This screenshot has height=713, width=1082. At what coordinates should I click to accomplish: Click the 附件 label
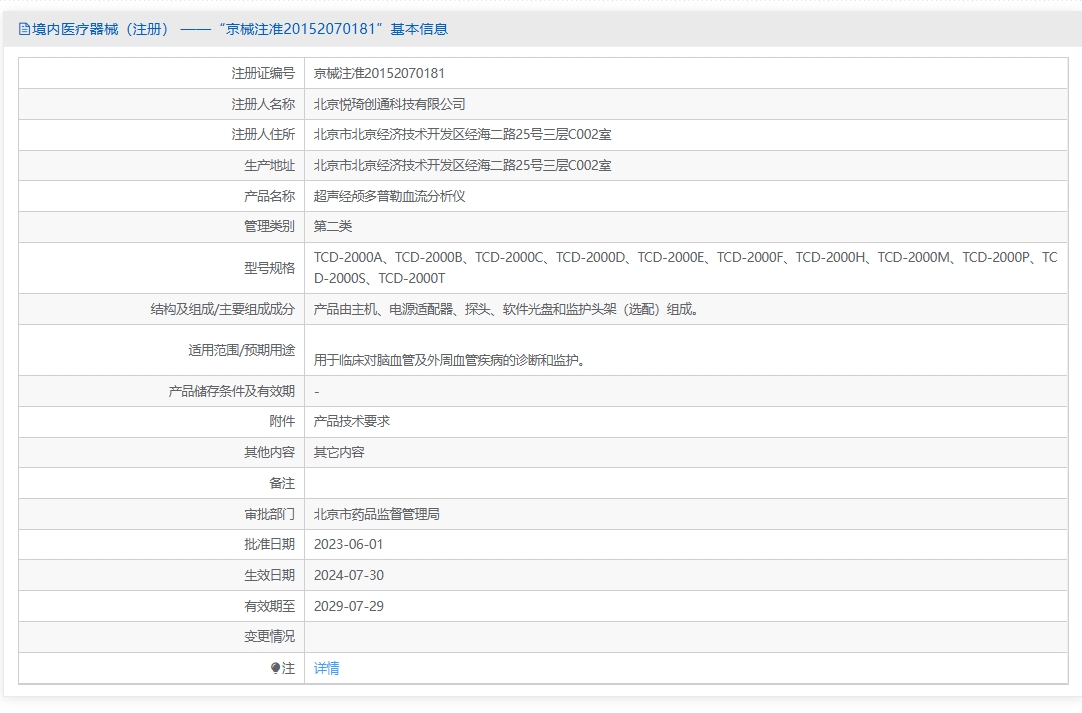point(282,421)
